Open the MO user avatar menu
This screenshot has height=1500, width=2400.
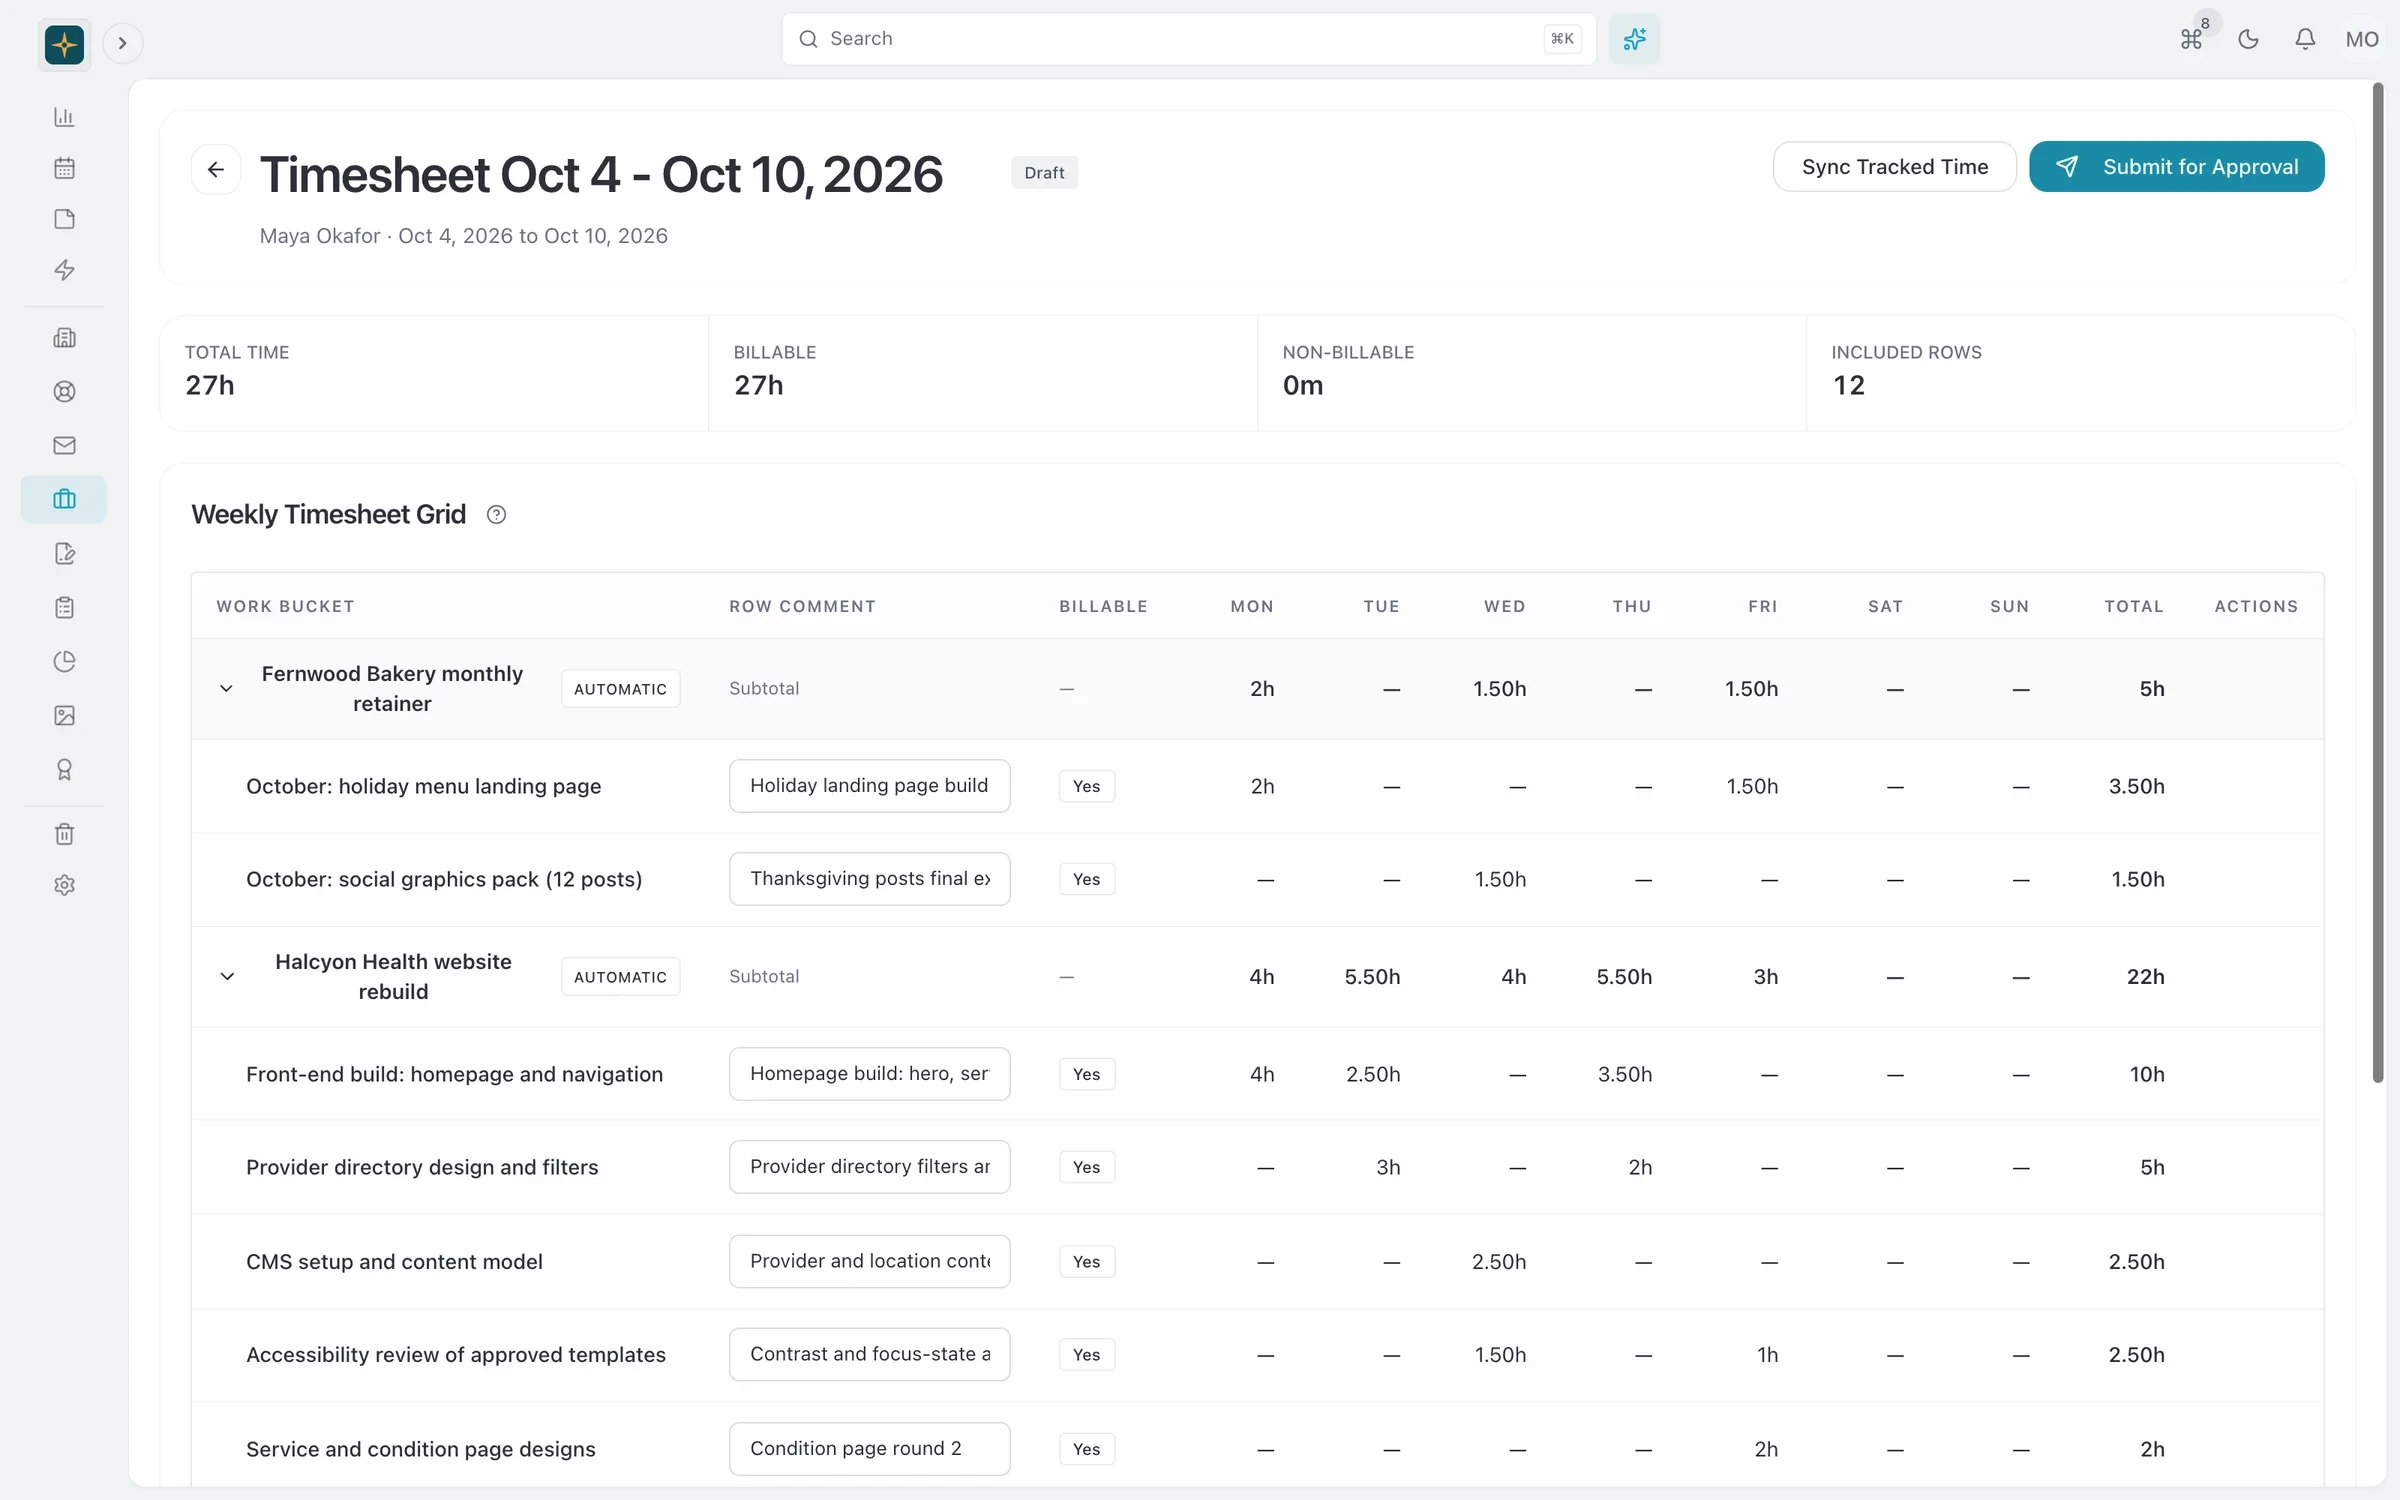pos(2362,39)
